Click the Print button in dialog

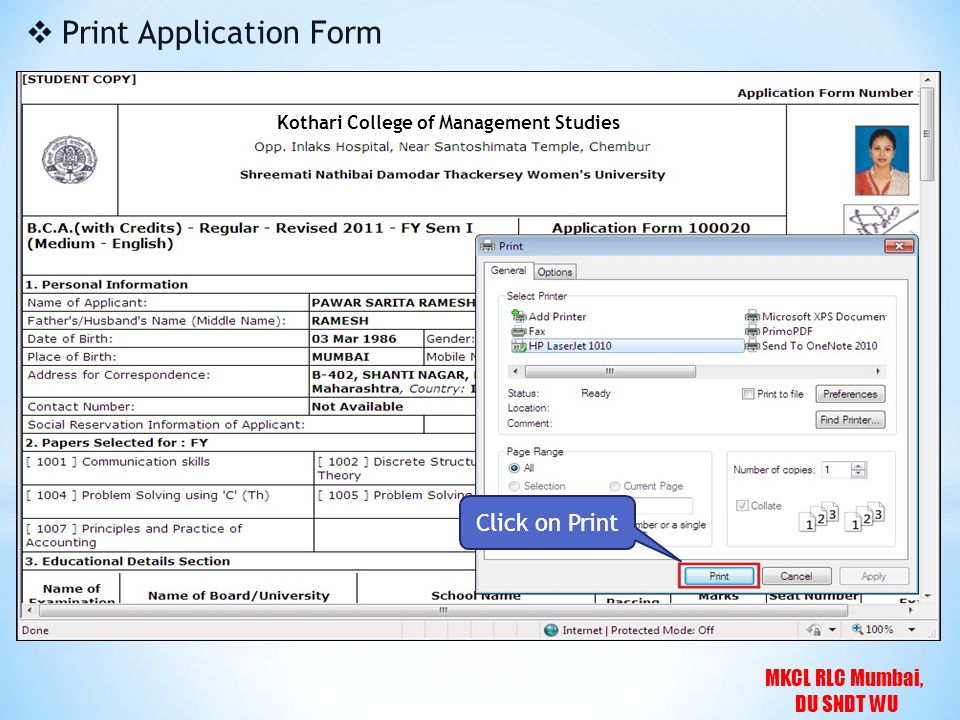click(x=719, y=576)
